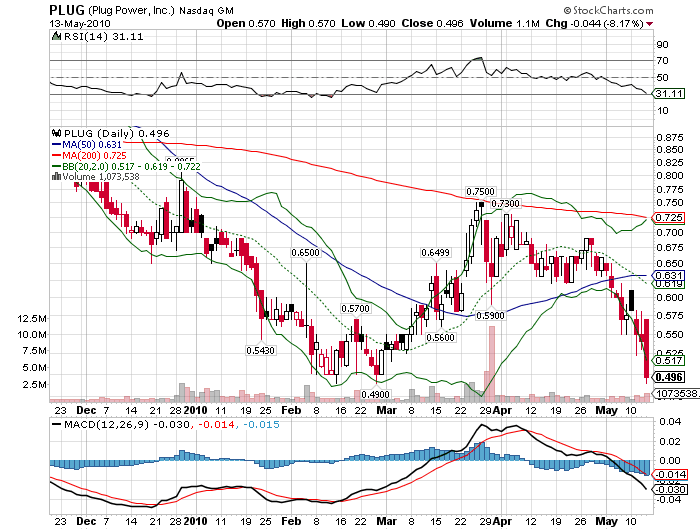Click the PLUG ticker symbol in the title
The width and height of the screenshot is (700, 530).
67,10
